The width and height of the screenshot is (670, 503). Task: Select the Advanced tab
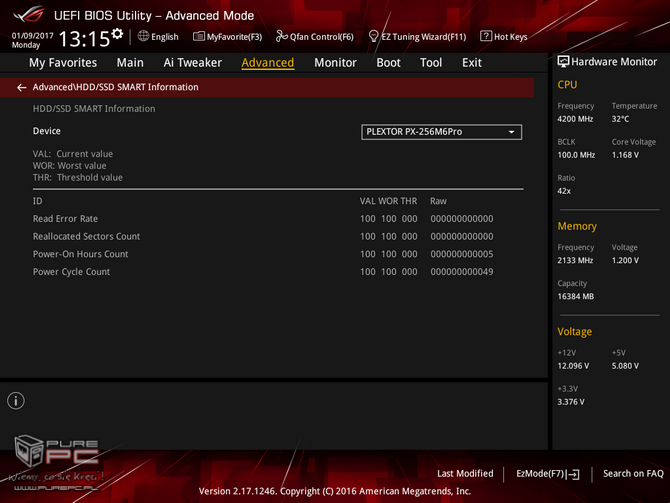267,62
